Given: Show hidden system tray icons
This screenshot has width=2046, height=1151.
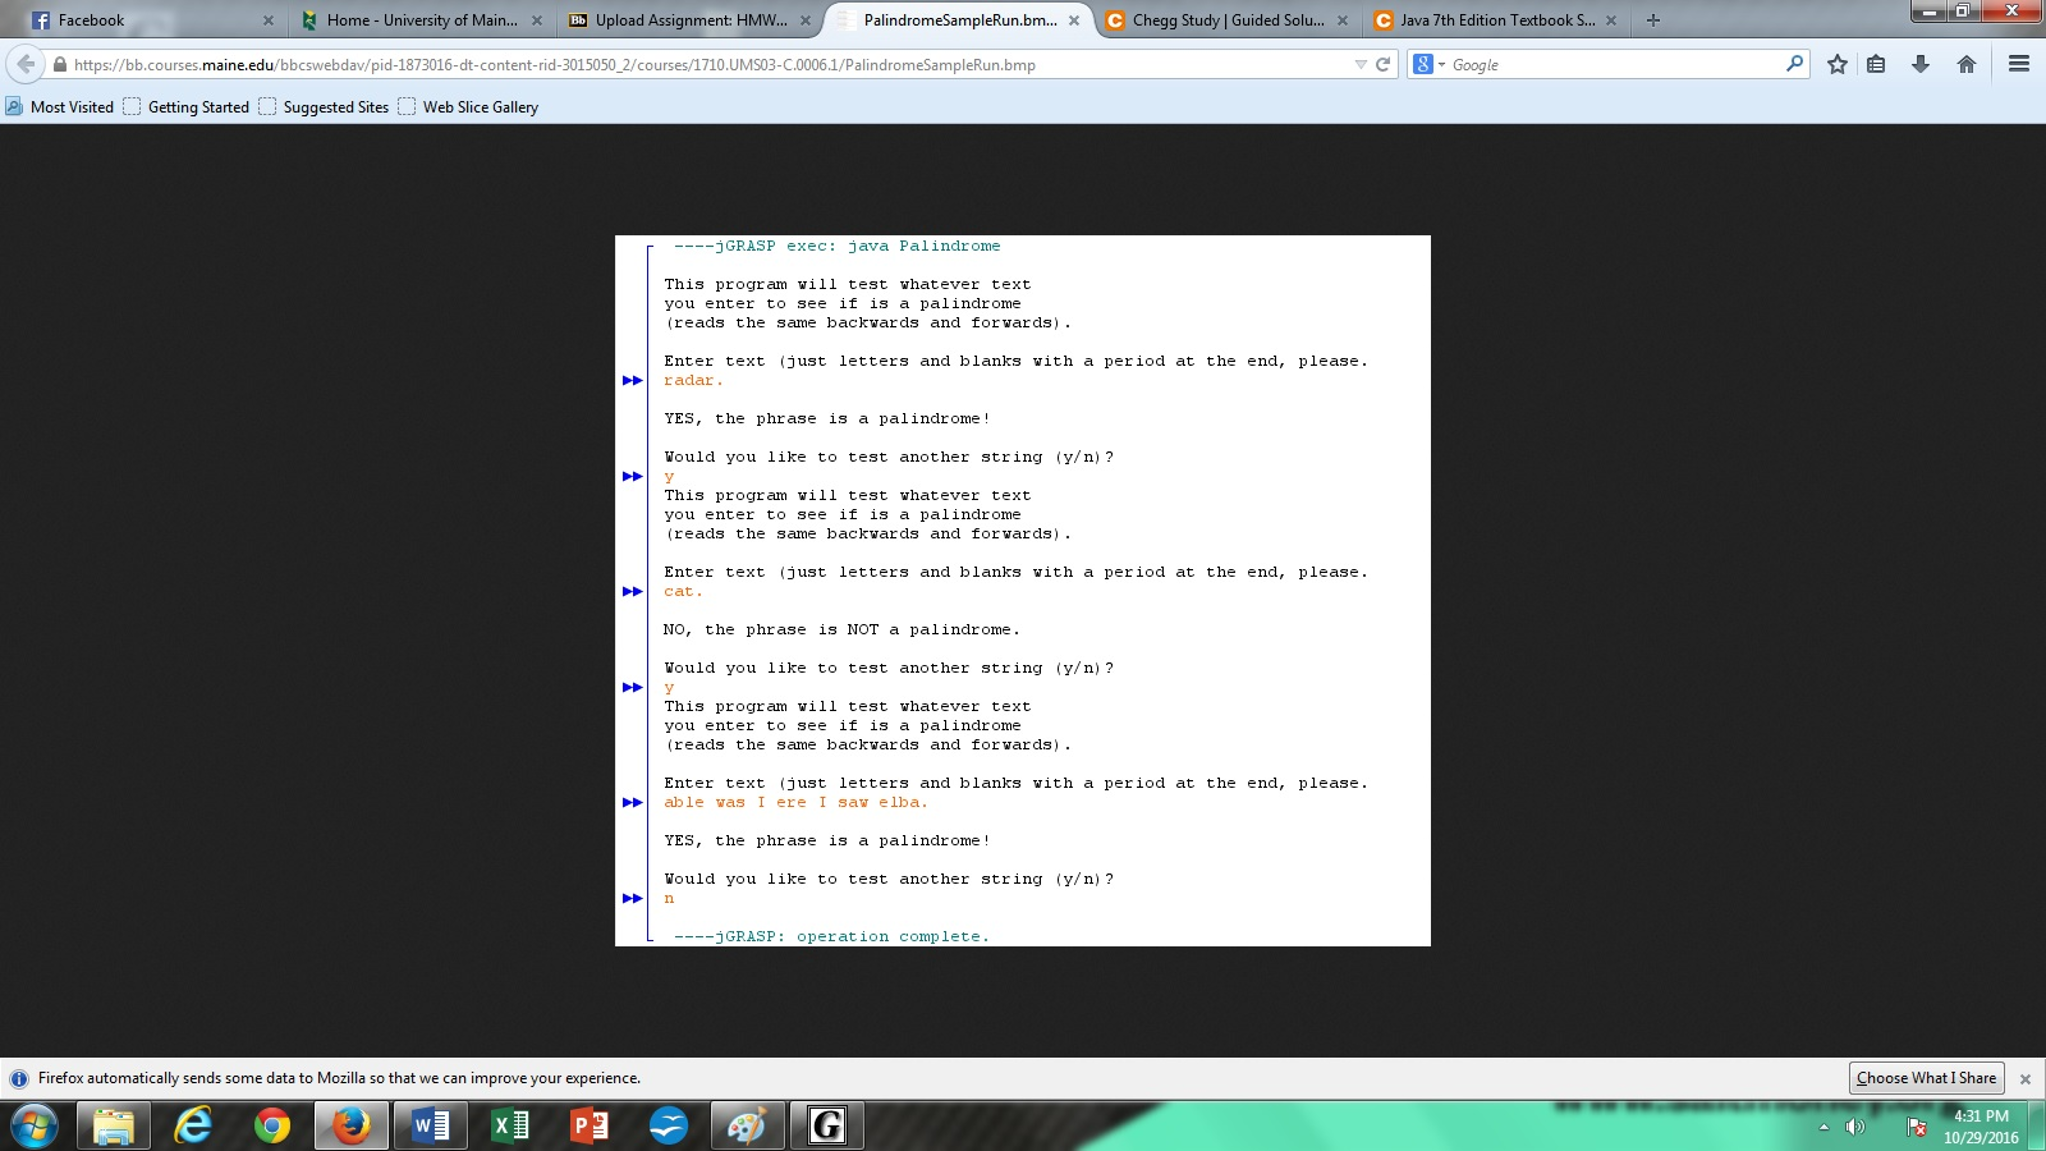Looking at the screenshot, I should click(x=1824, y=1127).
